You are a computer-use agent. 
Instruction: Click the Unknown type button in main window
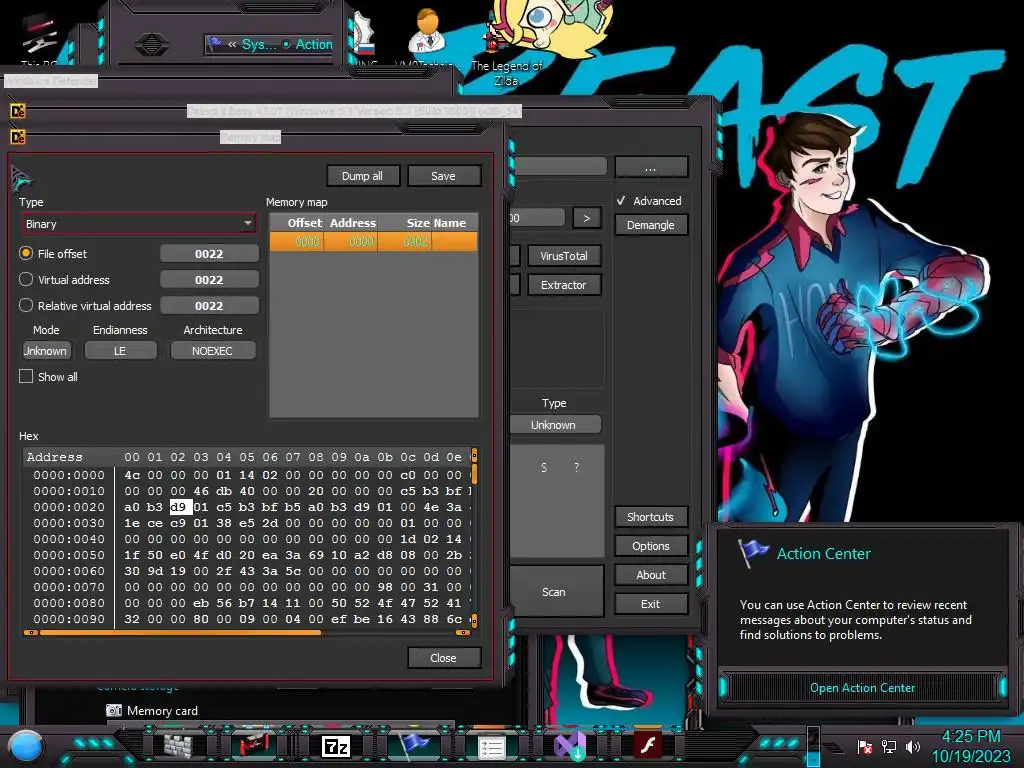[555, 424]
